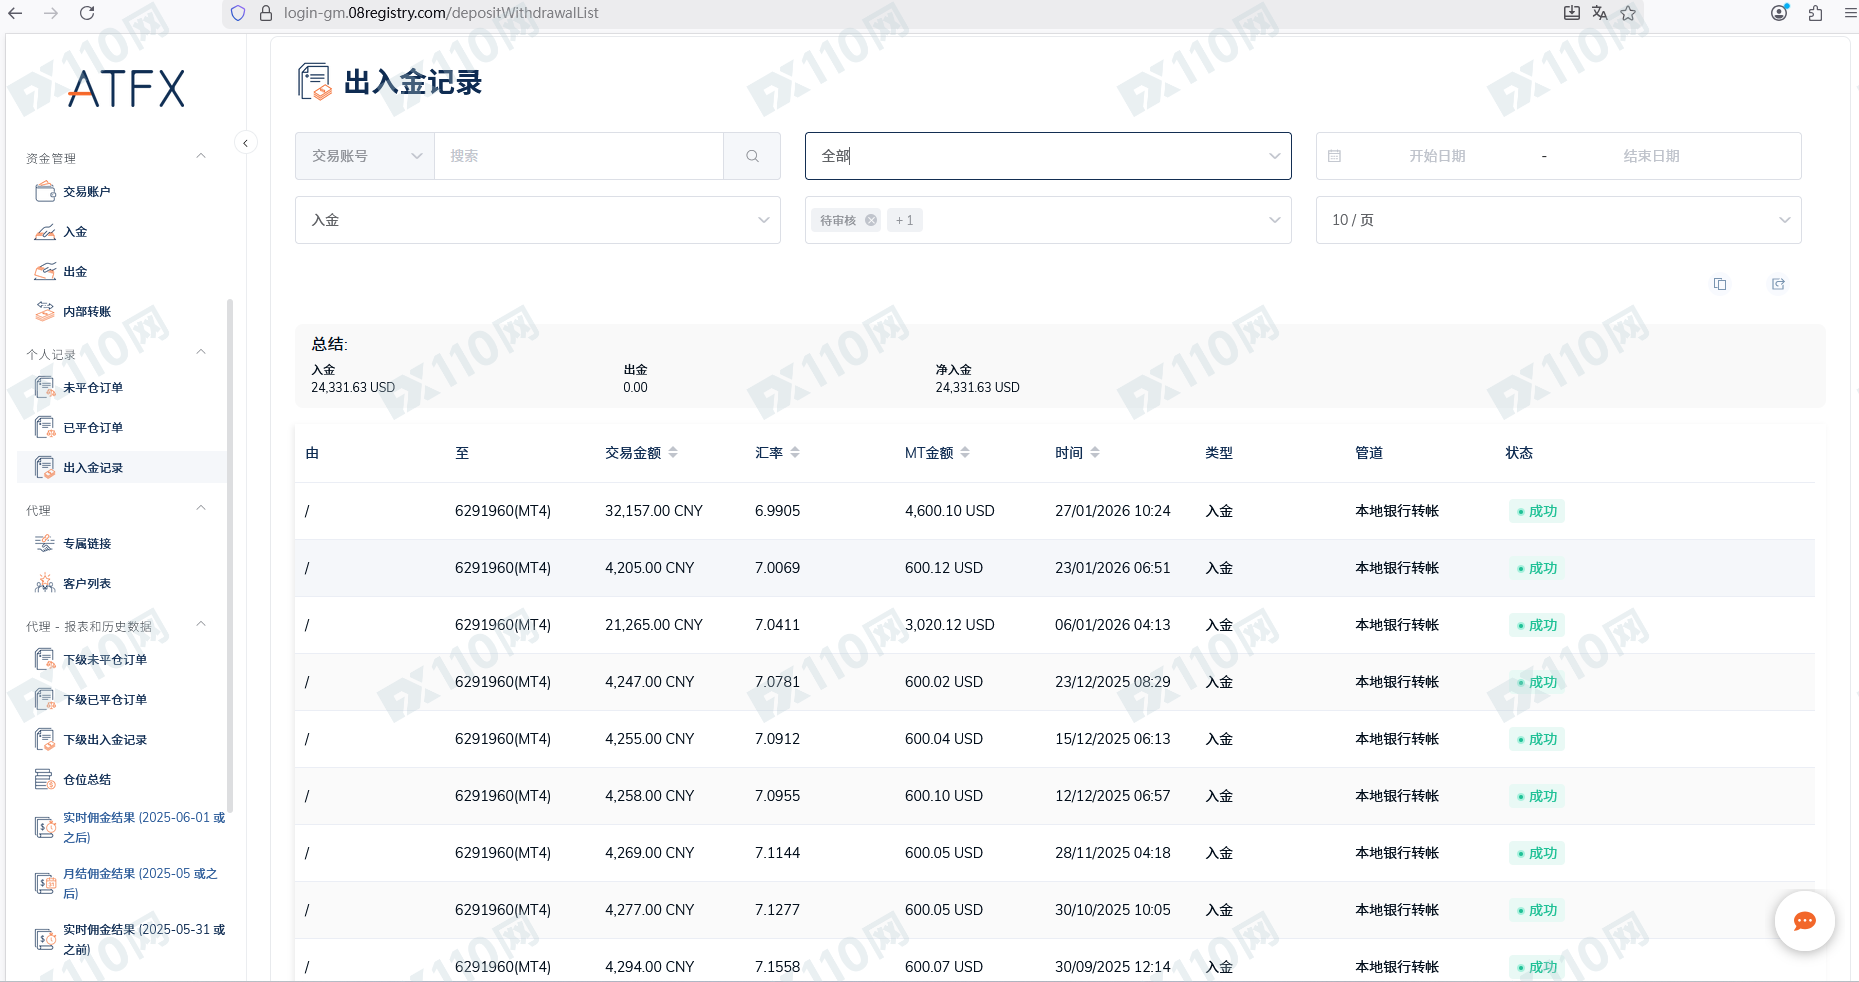Open the 入金 transaction type dropdown

click(x=537, y=220)
